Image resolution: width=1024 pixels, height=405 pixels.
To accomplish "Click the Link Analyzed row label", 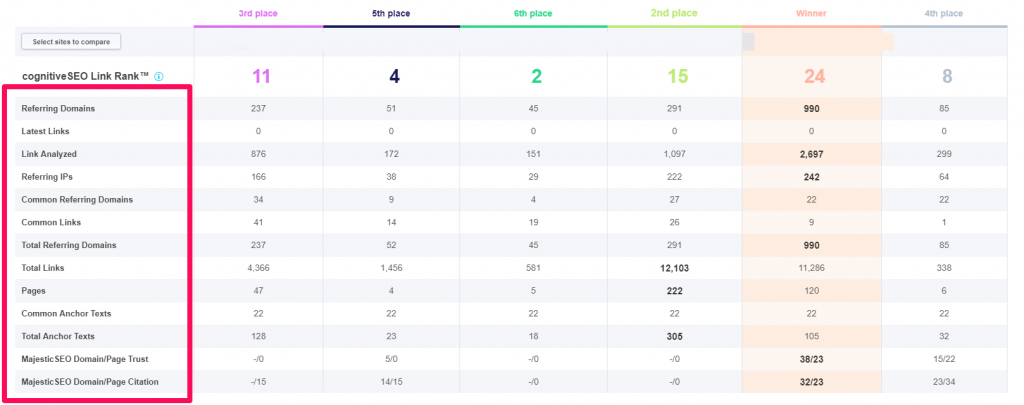I will click(x=51, y=154).
